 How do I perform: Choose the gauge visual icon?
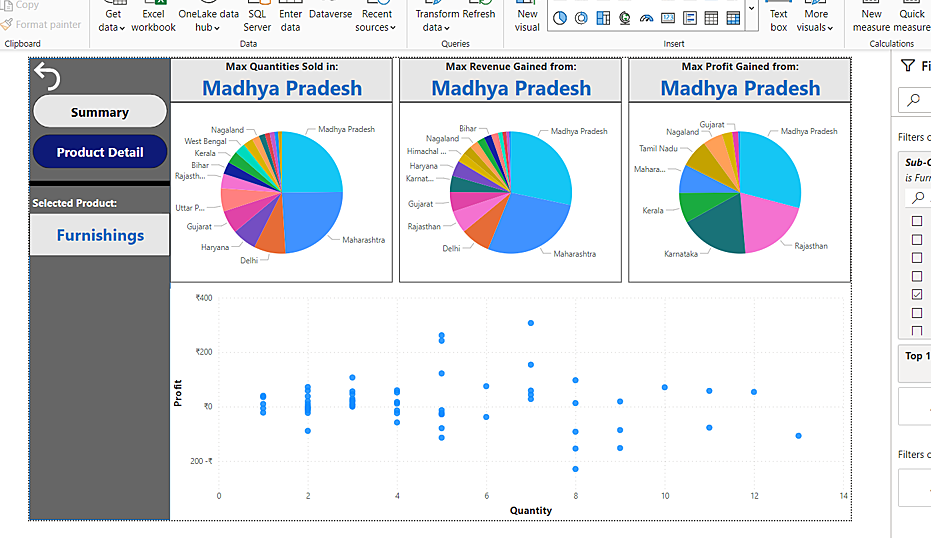coord(646,18)
